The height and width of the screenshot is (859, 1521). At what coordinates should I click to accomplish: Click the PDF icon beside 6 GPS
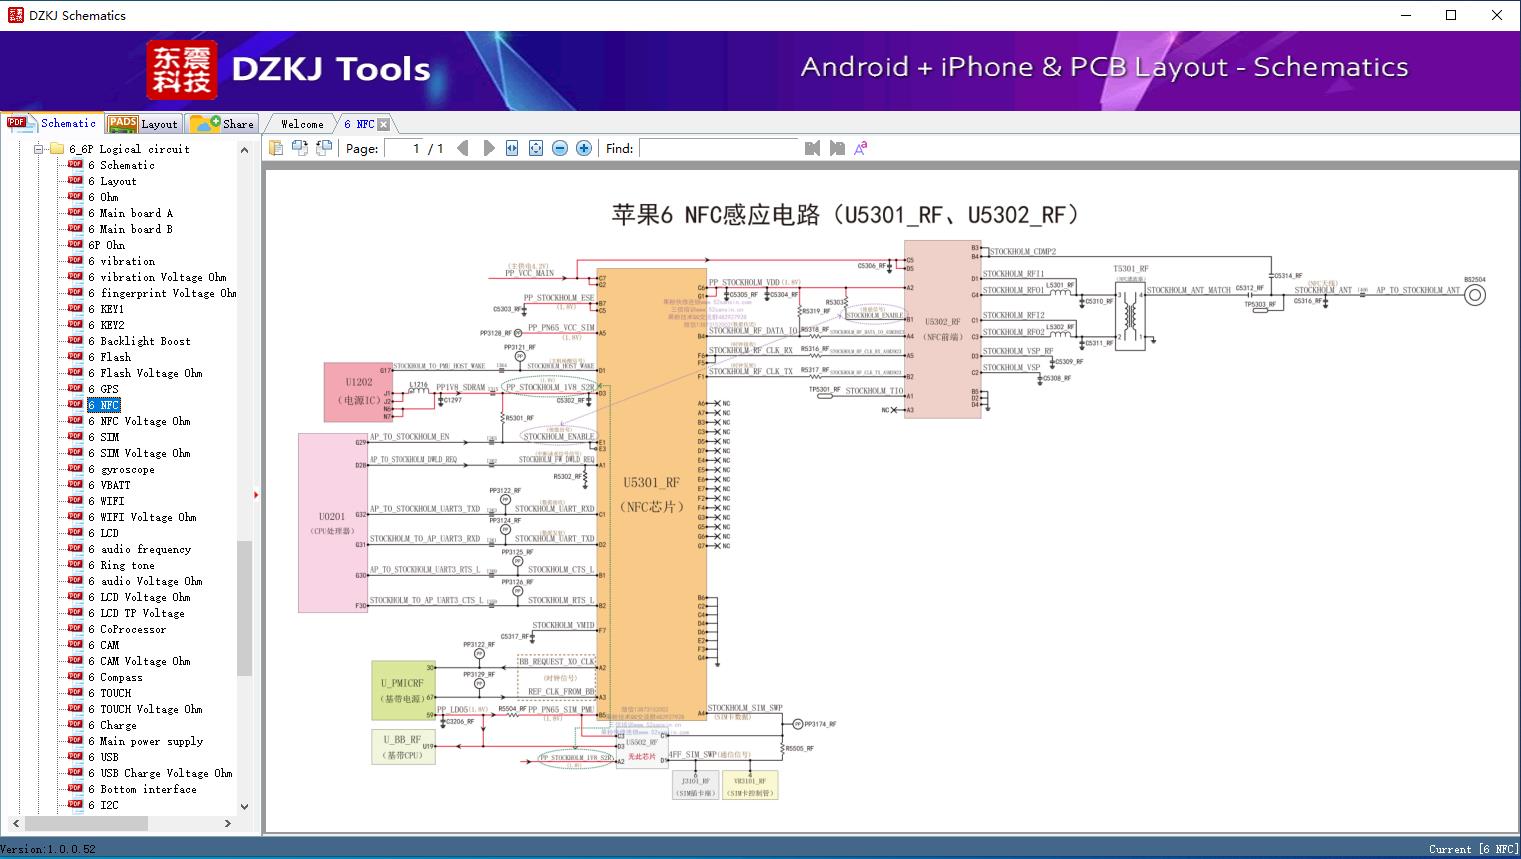click(x=75, y=389)
